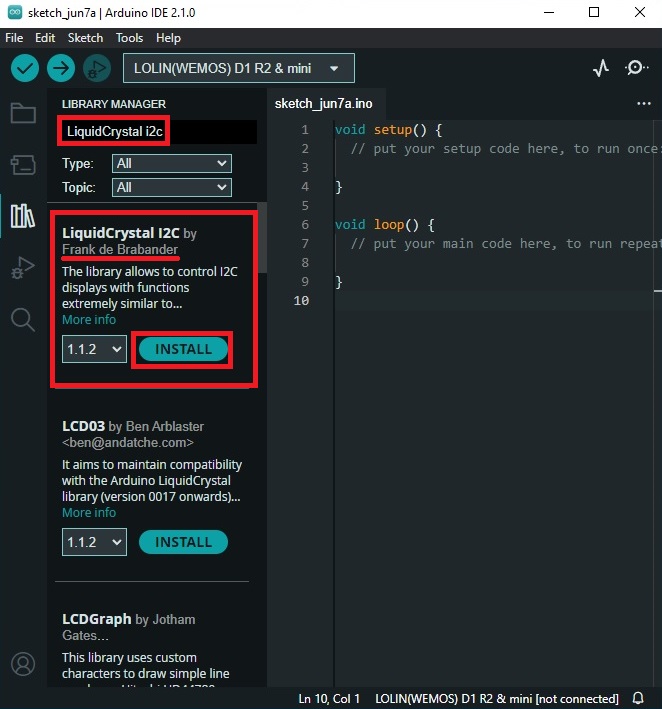Install the LCD03 library
This screenshot has height=709, width=662.
[x=183, y=542]
